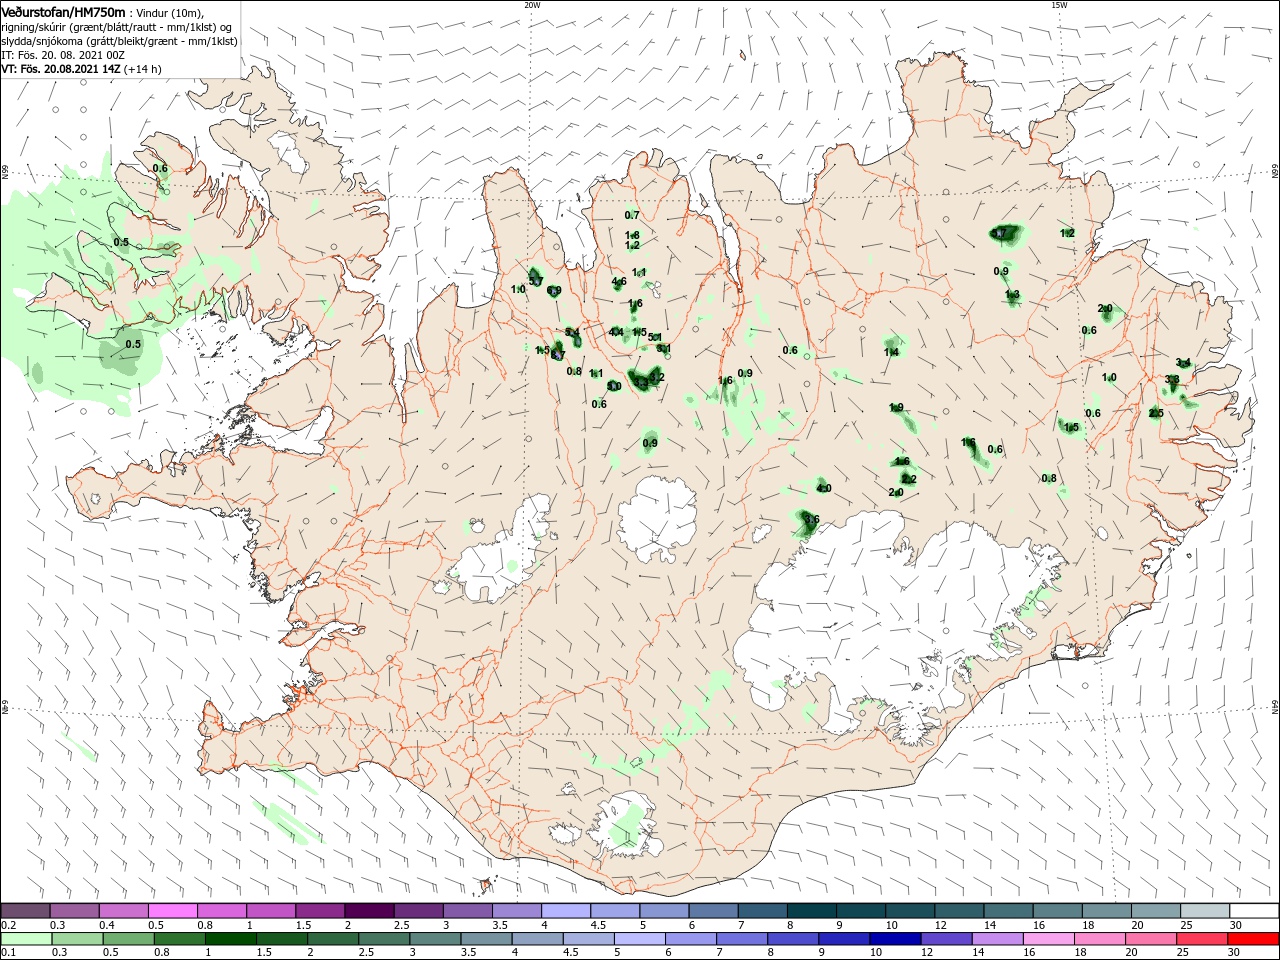
Task: Select the bright red swatch after 30 in the lower legend row
Action: 1254,939
